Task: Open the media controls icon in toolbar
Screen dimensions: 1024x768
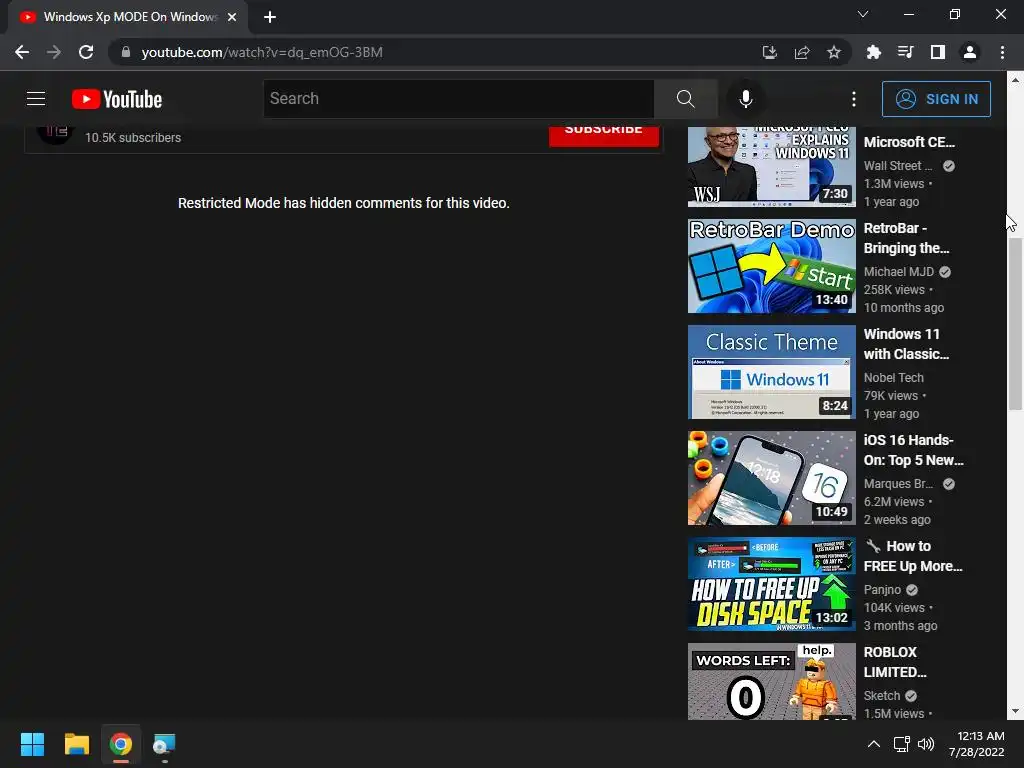Action: pos(905,52)
